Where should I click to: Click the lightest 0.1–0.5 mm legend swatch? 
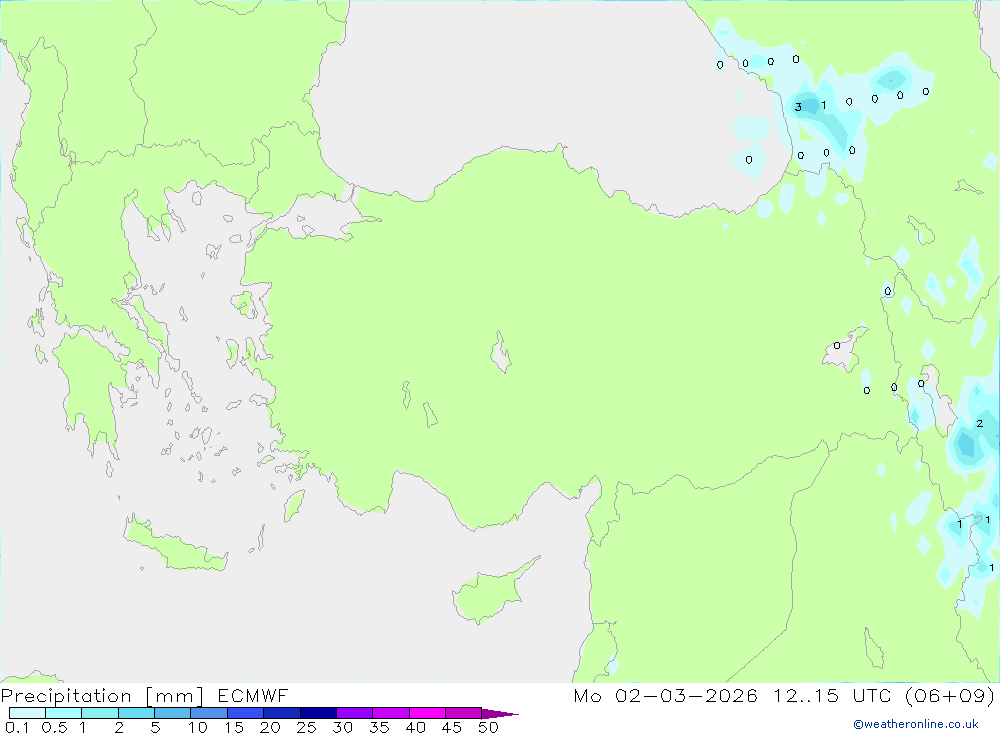[27, 713]
